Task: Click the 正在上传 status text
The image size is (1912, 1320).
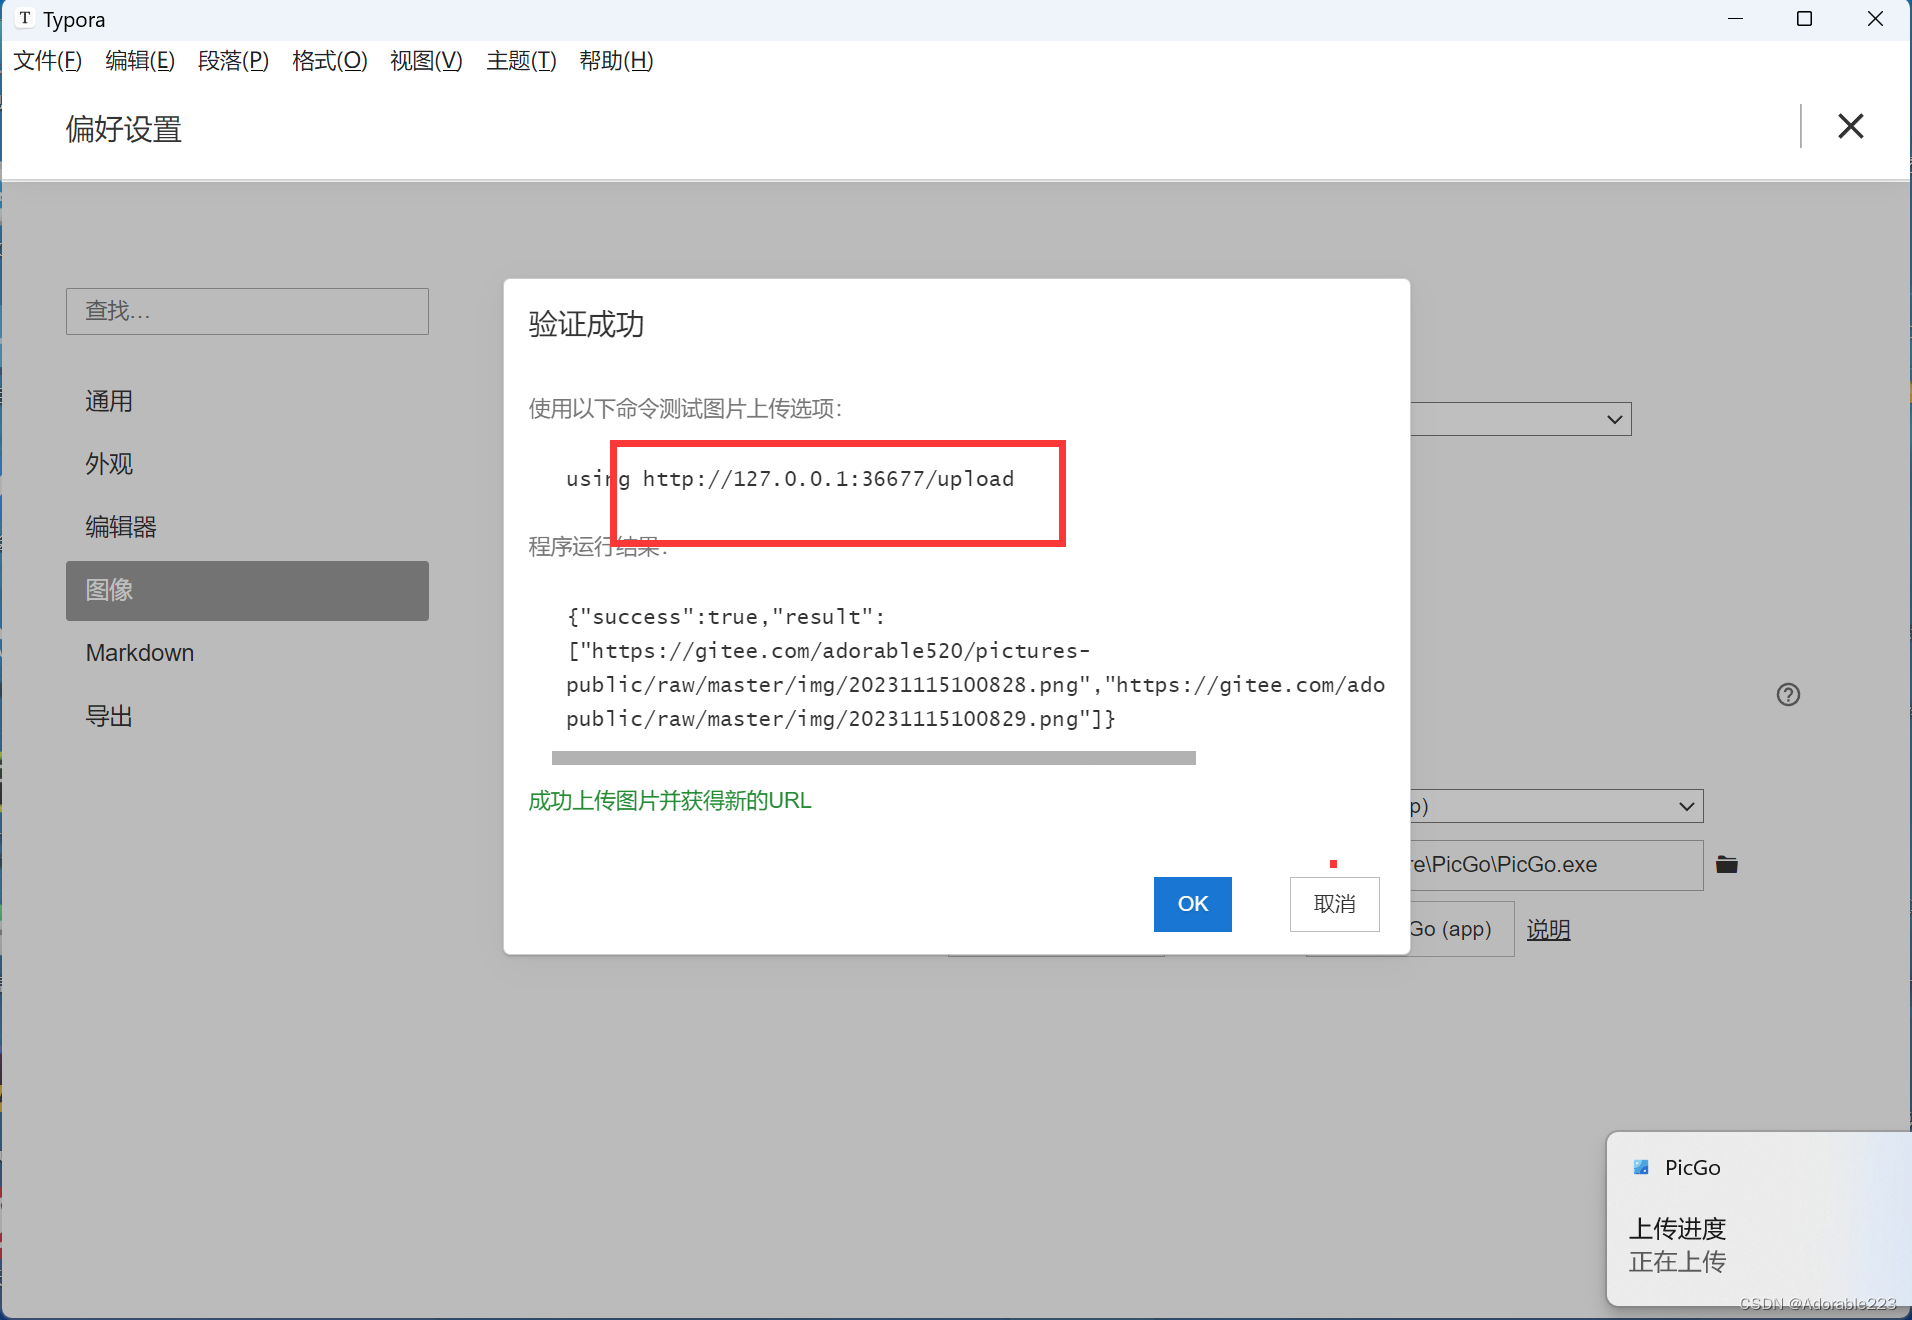Action: (1677, 1262)
